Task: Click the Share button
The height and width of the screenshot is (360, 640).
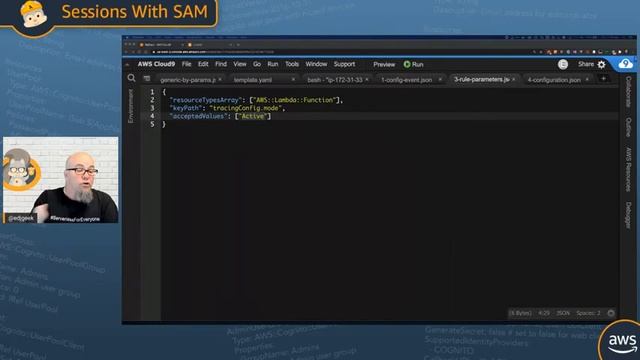Action: (x=586, y=64)
